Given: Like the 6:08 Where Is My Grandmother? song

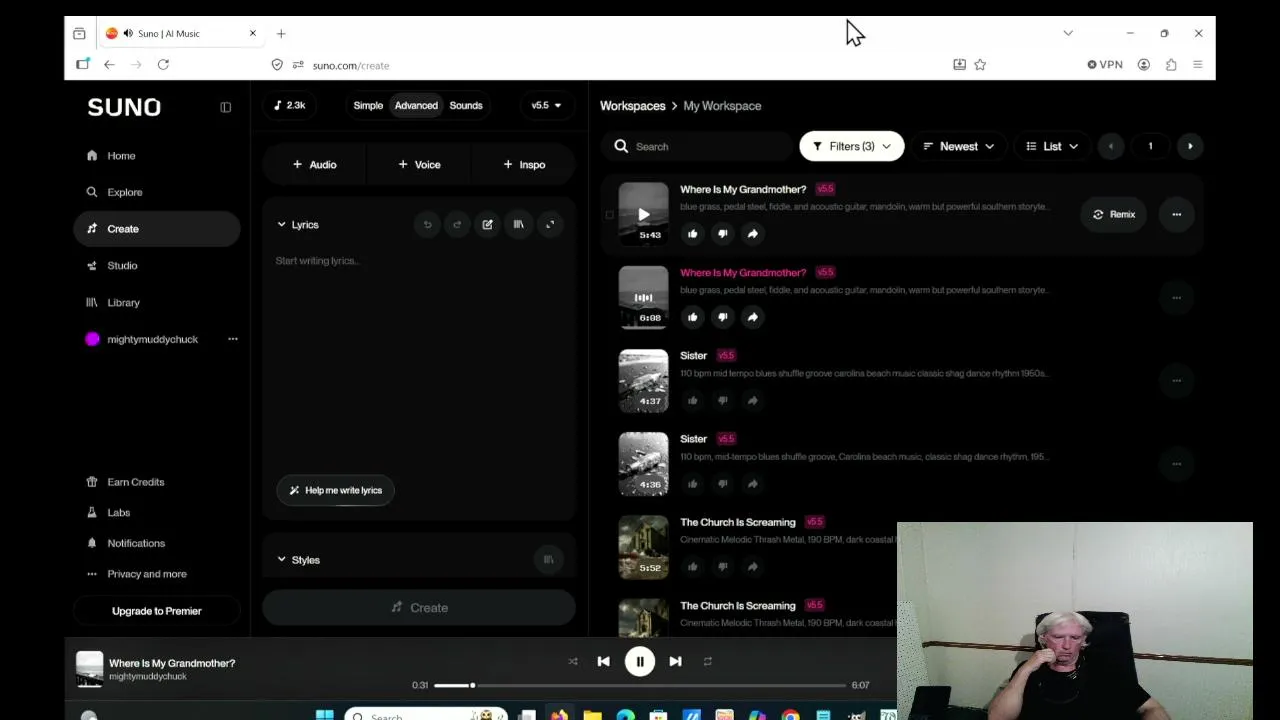Looking at the screenshot, I should pos(692,317).
